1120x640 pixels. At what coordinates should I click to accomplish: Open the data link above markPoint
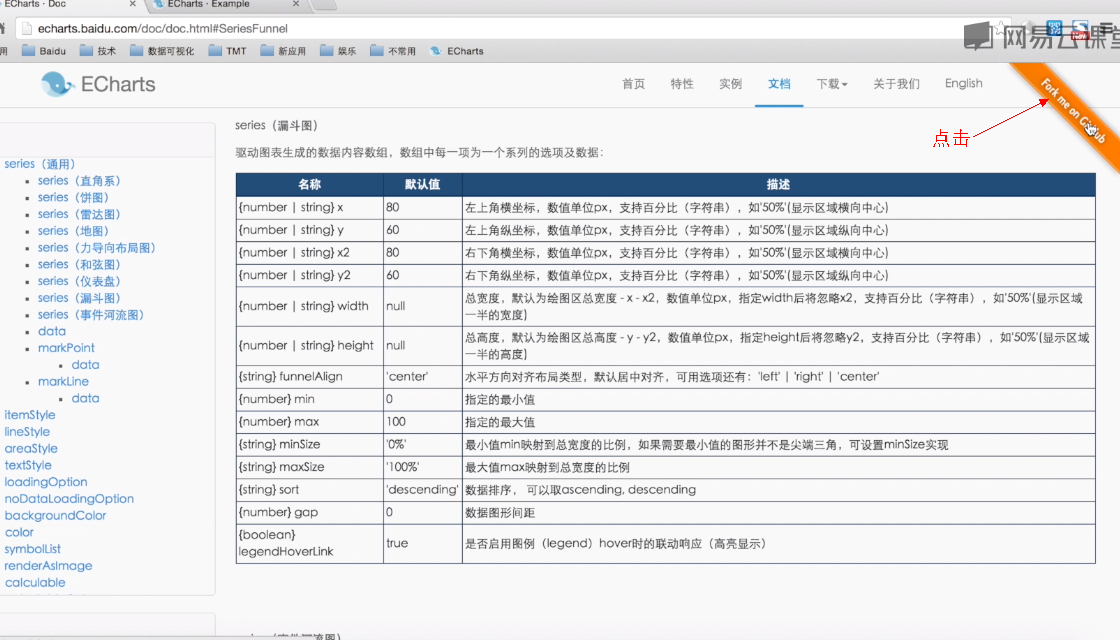(51, 331)
